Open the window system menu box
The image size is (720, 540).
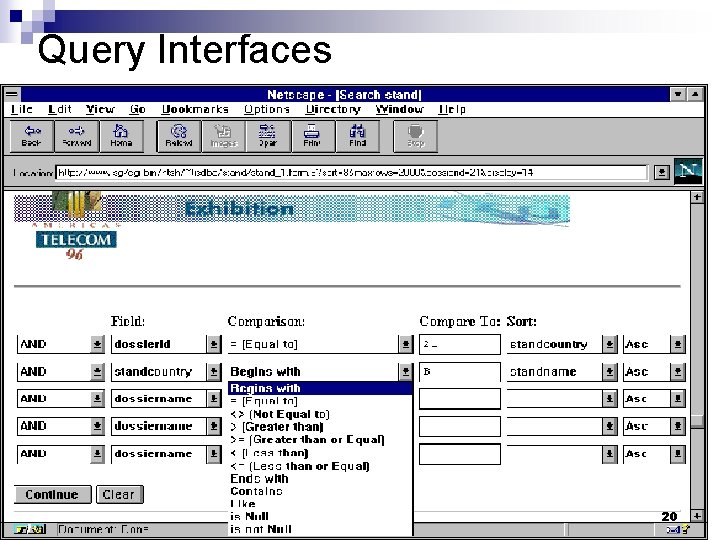click(x=12, y=95)
